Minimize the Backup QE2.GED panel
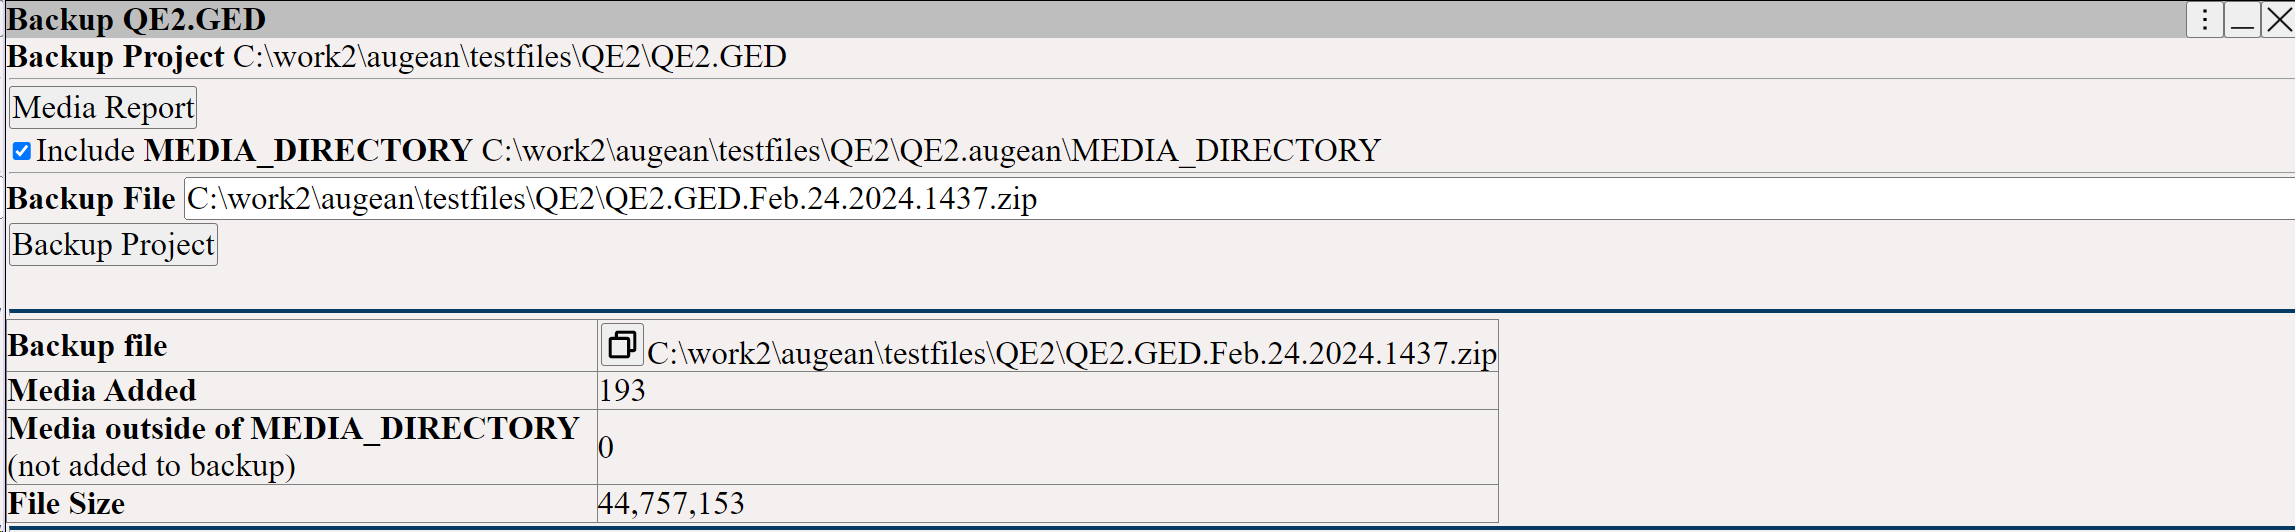2295x532 pixels. point(2242,19)
